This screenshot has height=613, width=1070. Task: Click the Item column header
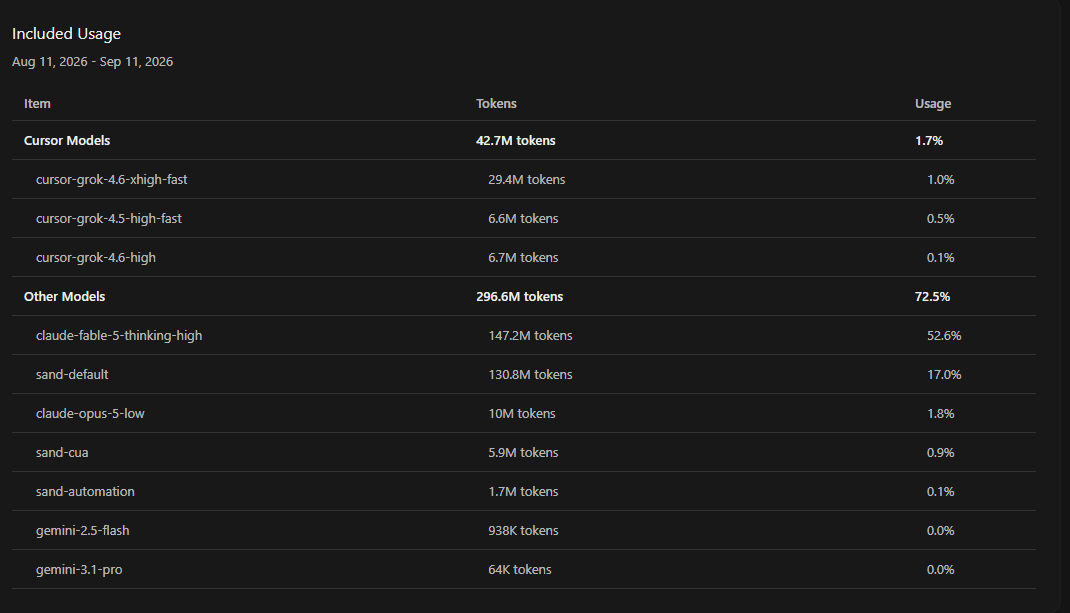point(37,104)
